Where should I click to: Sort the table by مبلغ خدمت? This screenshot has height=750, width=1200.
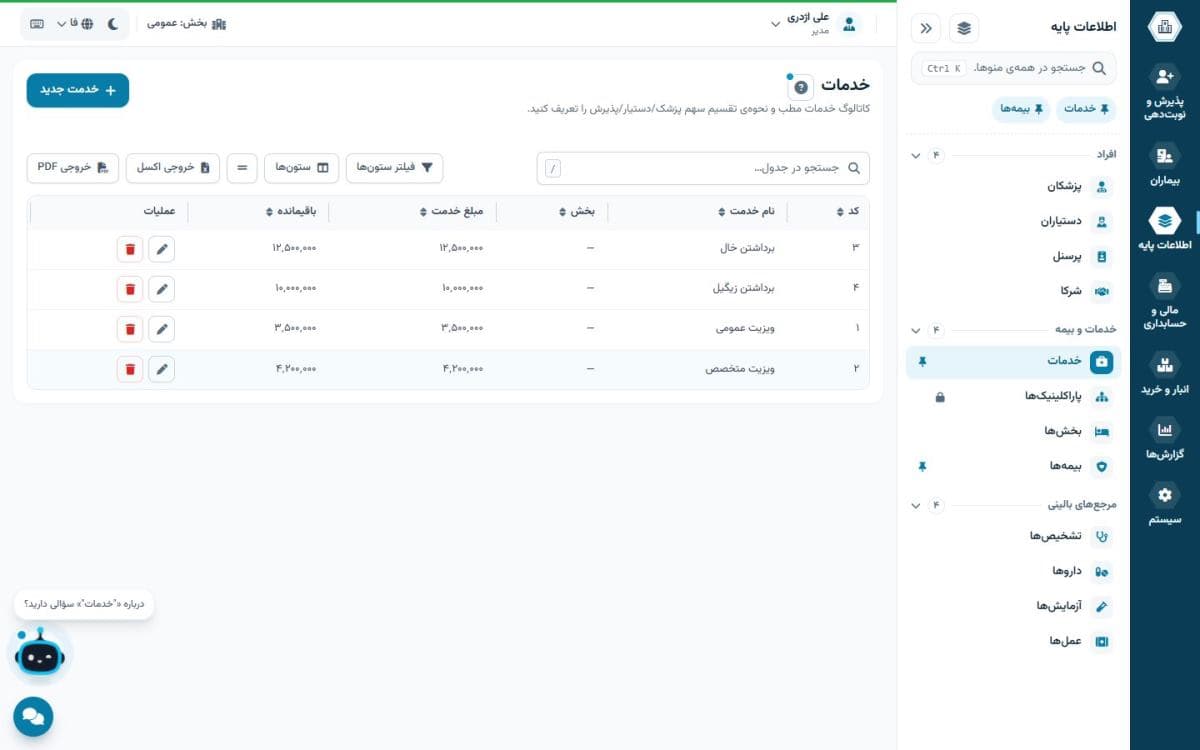click(x=452, y=212)
